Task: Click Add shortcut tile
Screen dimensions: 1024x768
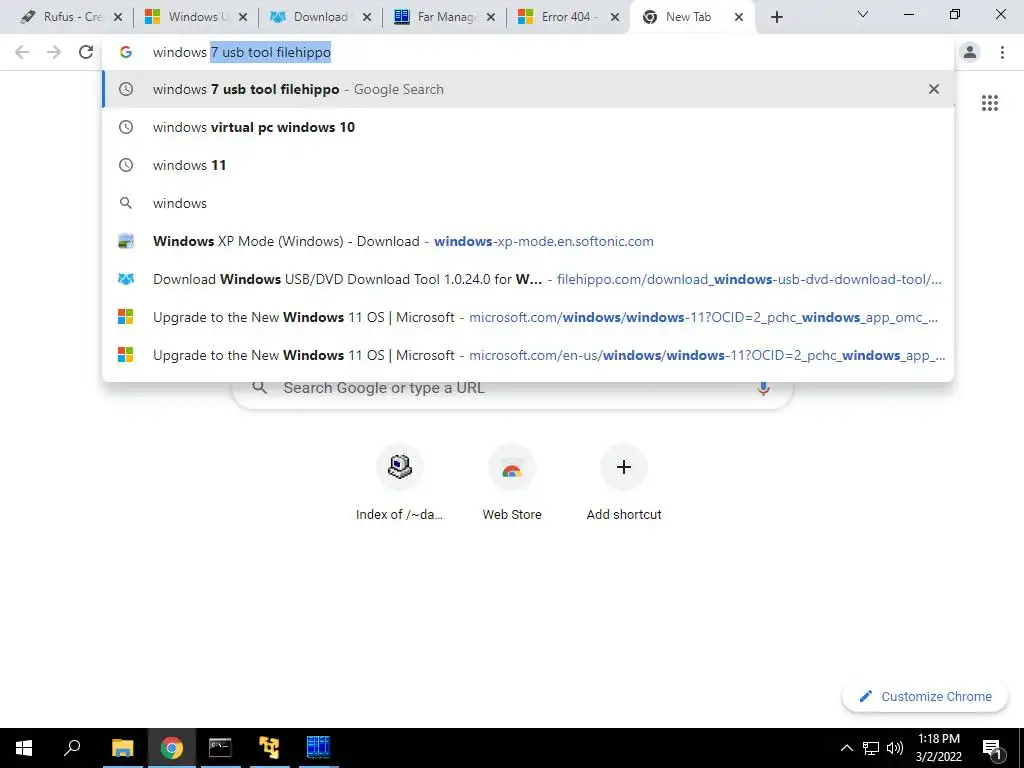Action: point(624,483)
